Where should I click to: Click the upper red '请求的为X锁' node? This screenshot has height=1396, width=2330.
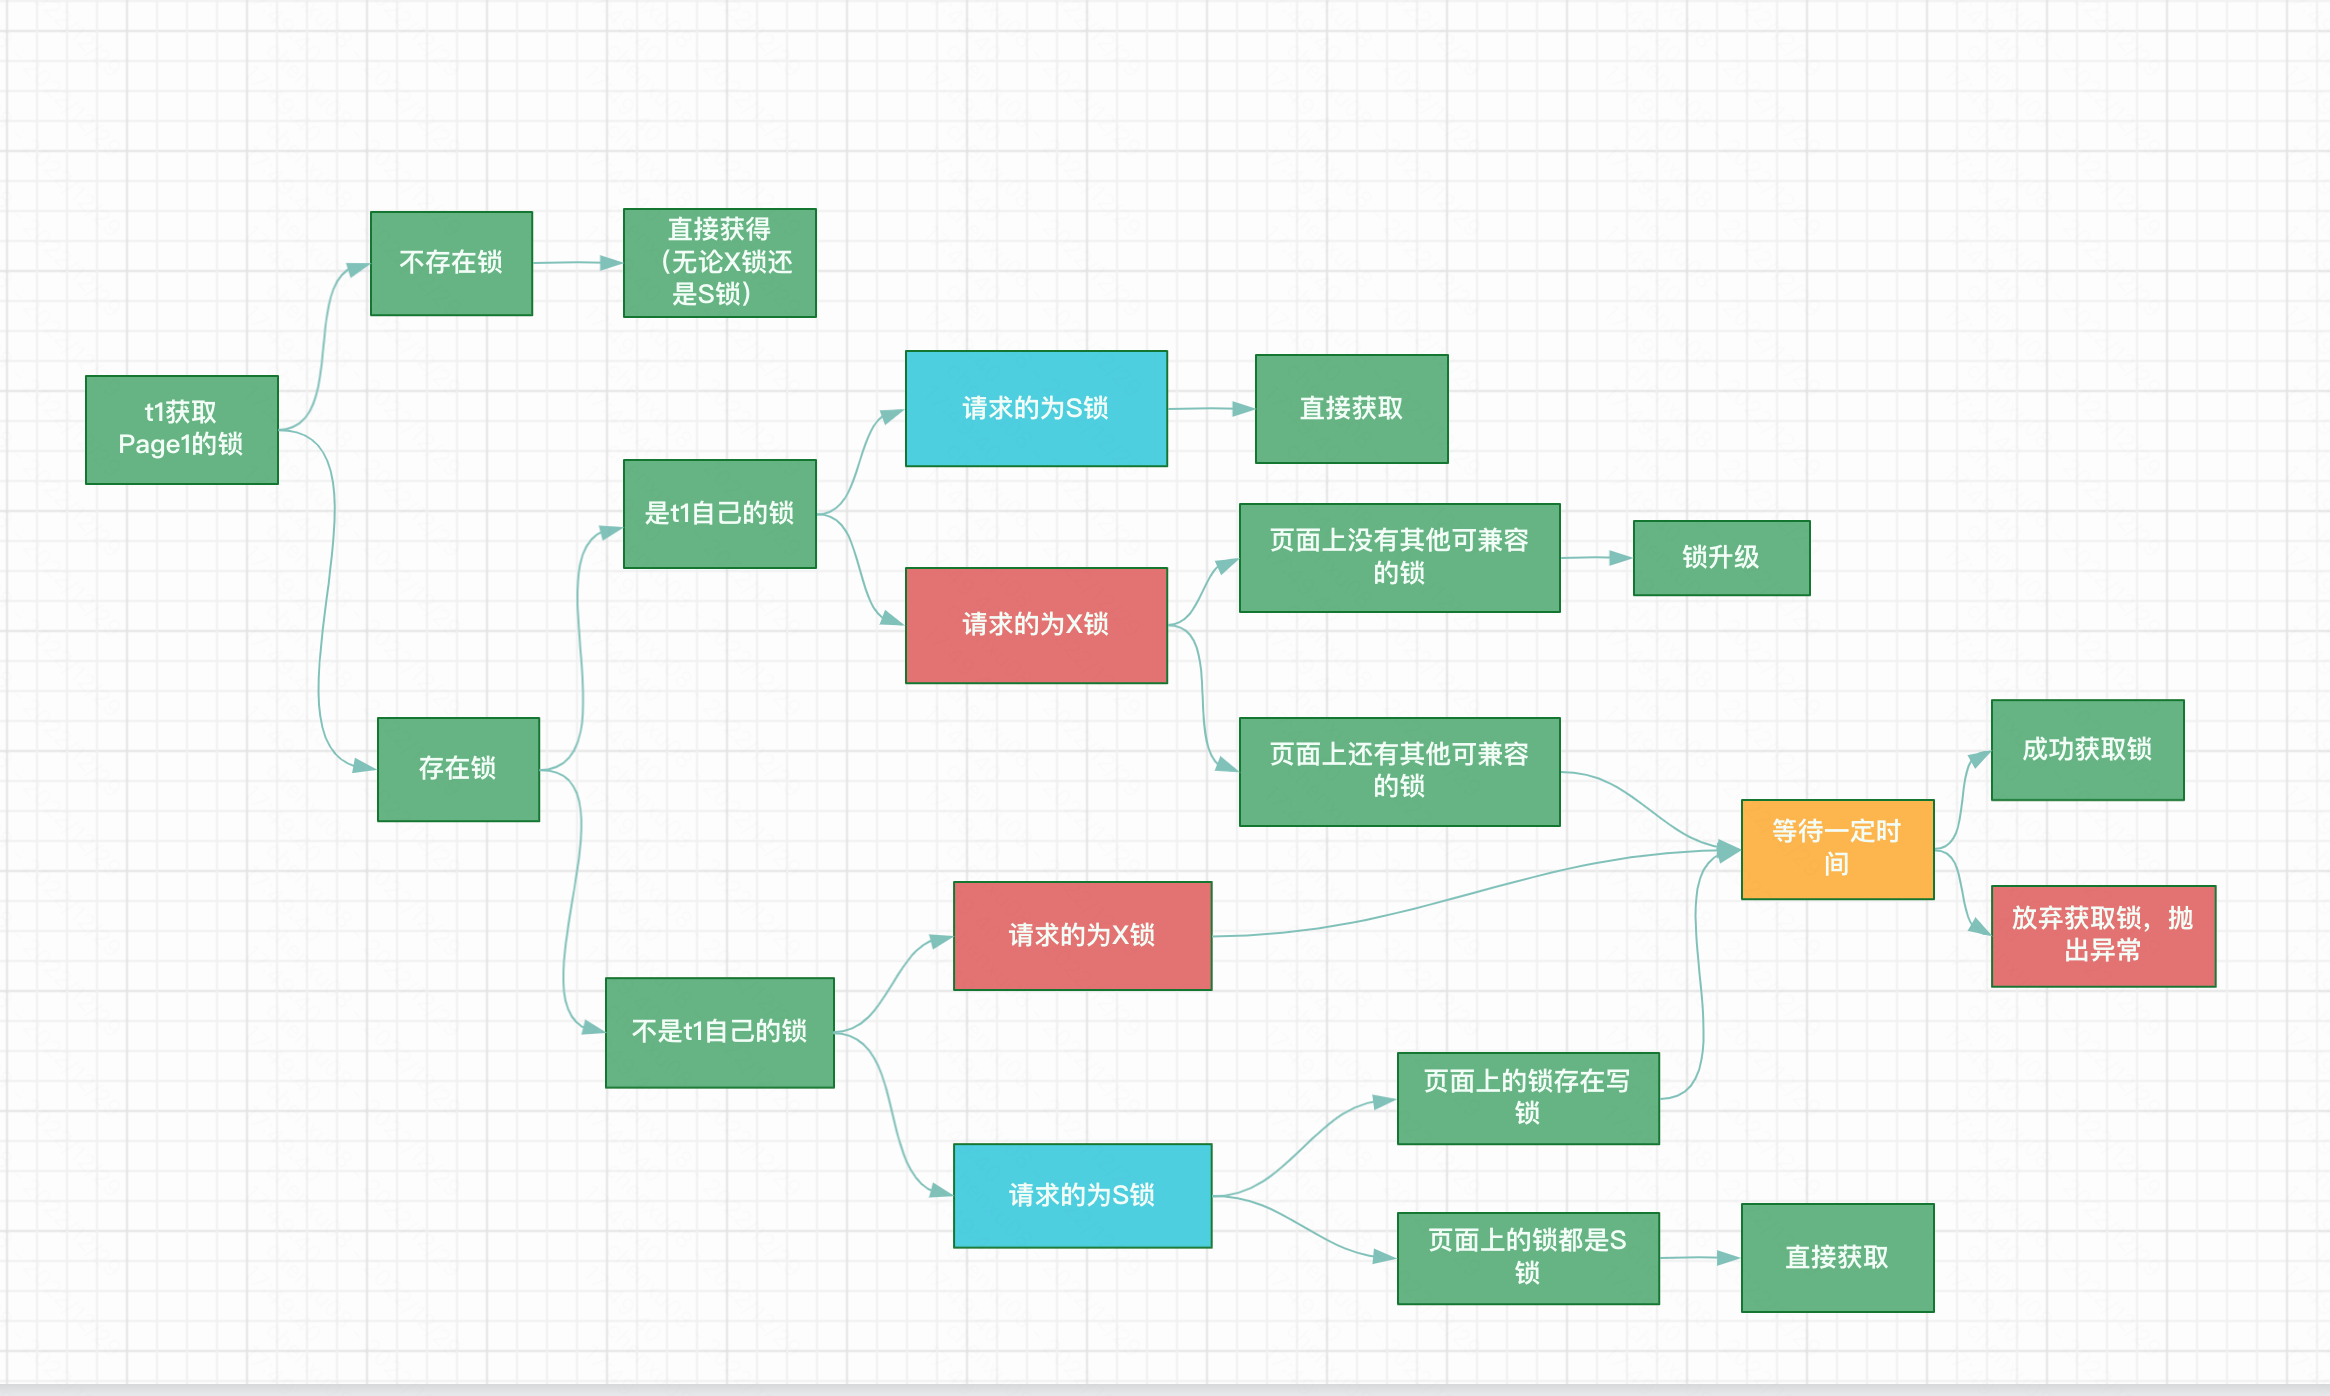(1036, 625)
